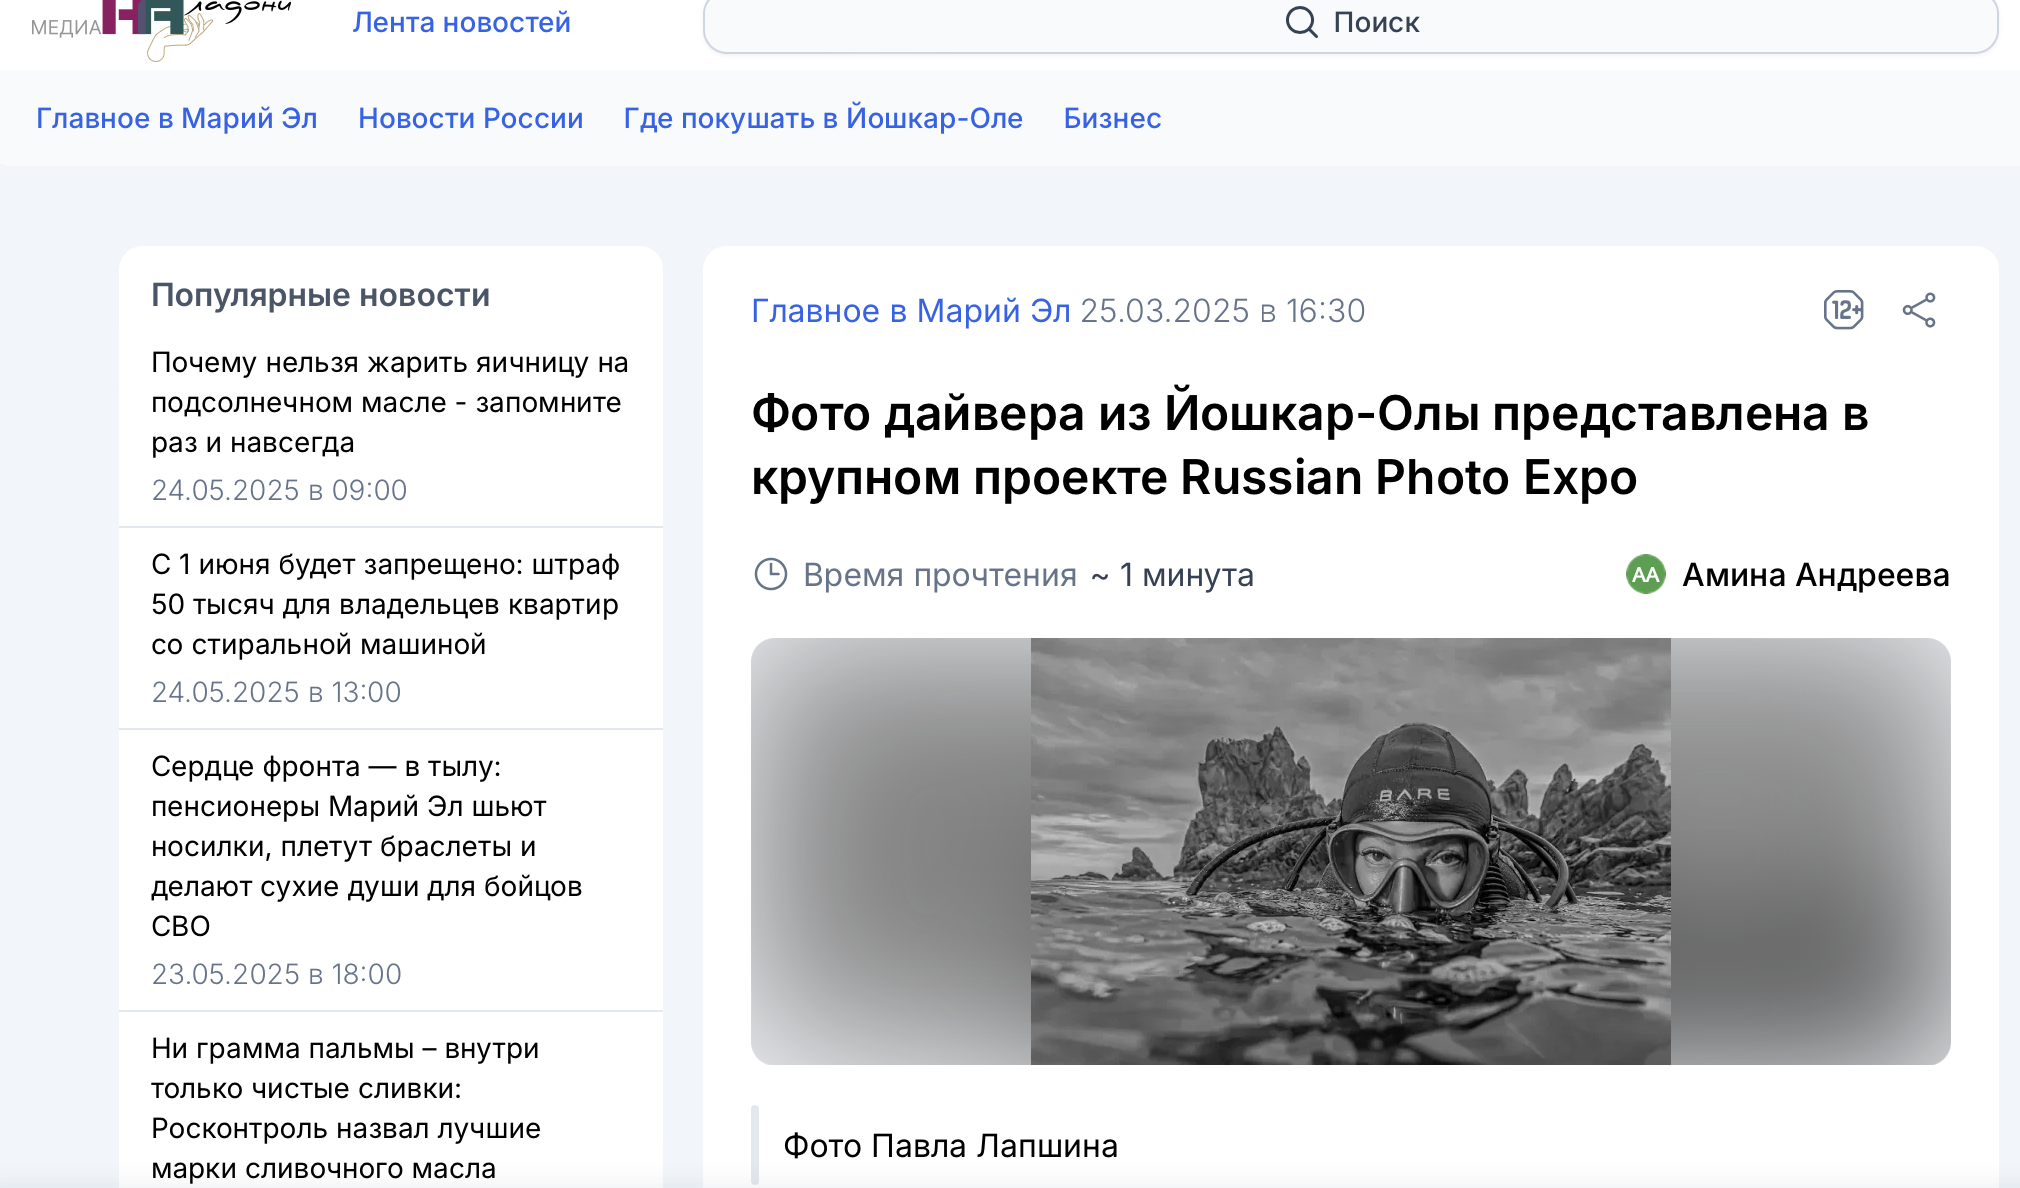Click the article category link Главное в Марий Эл
Screen dimensions: 2020x1188
[x=910, y=311]
